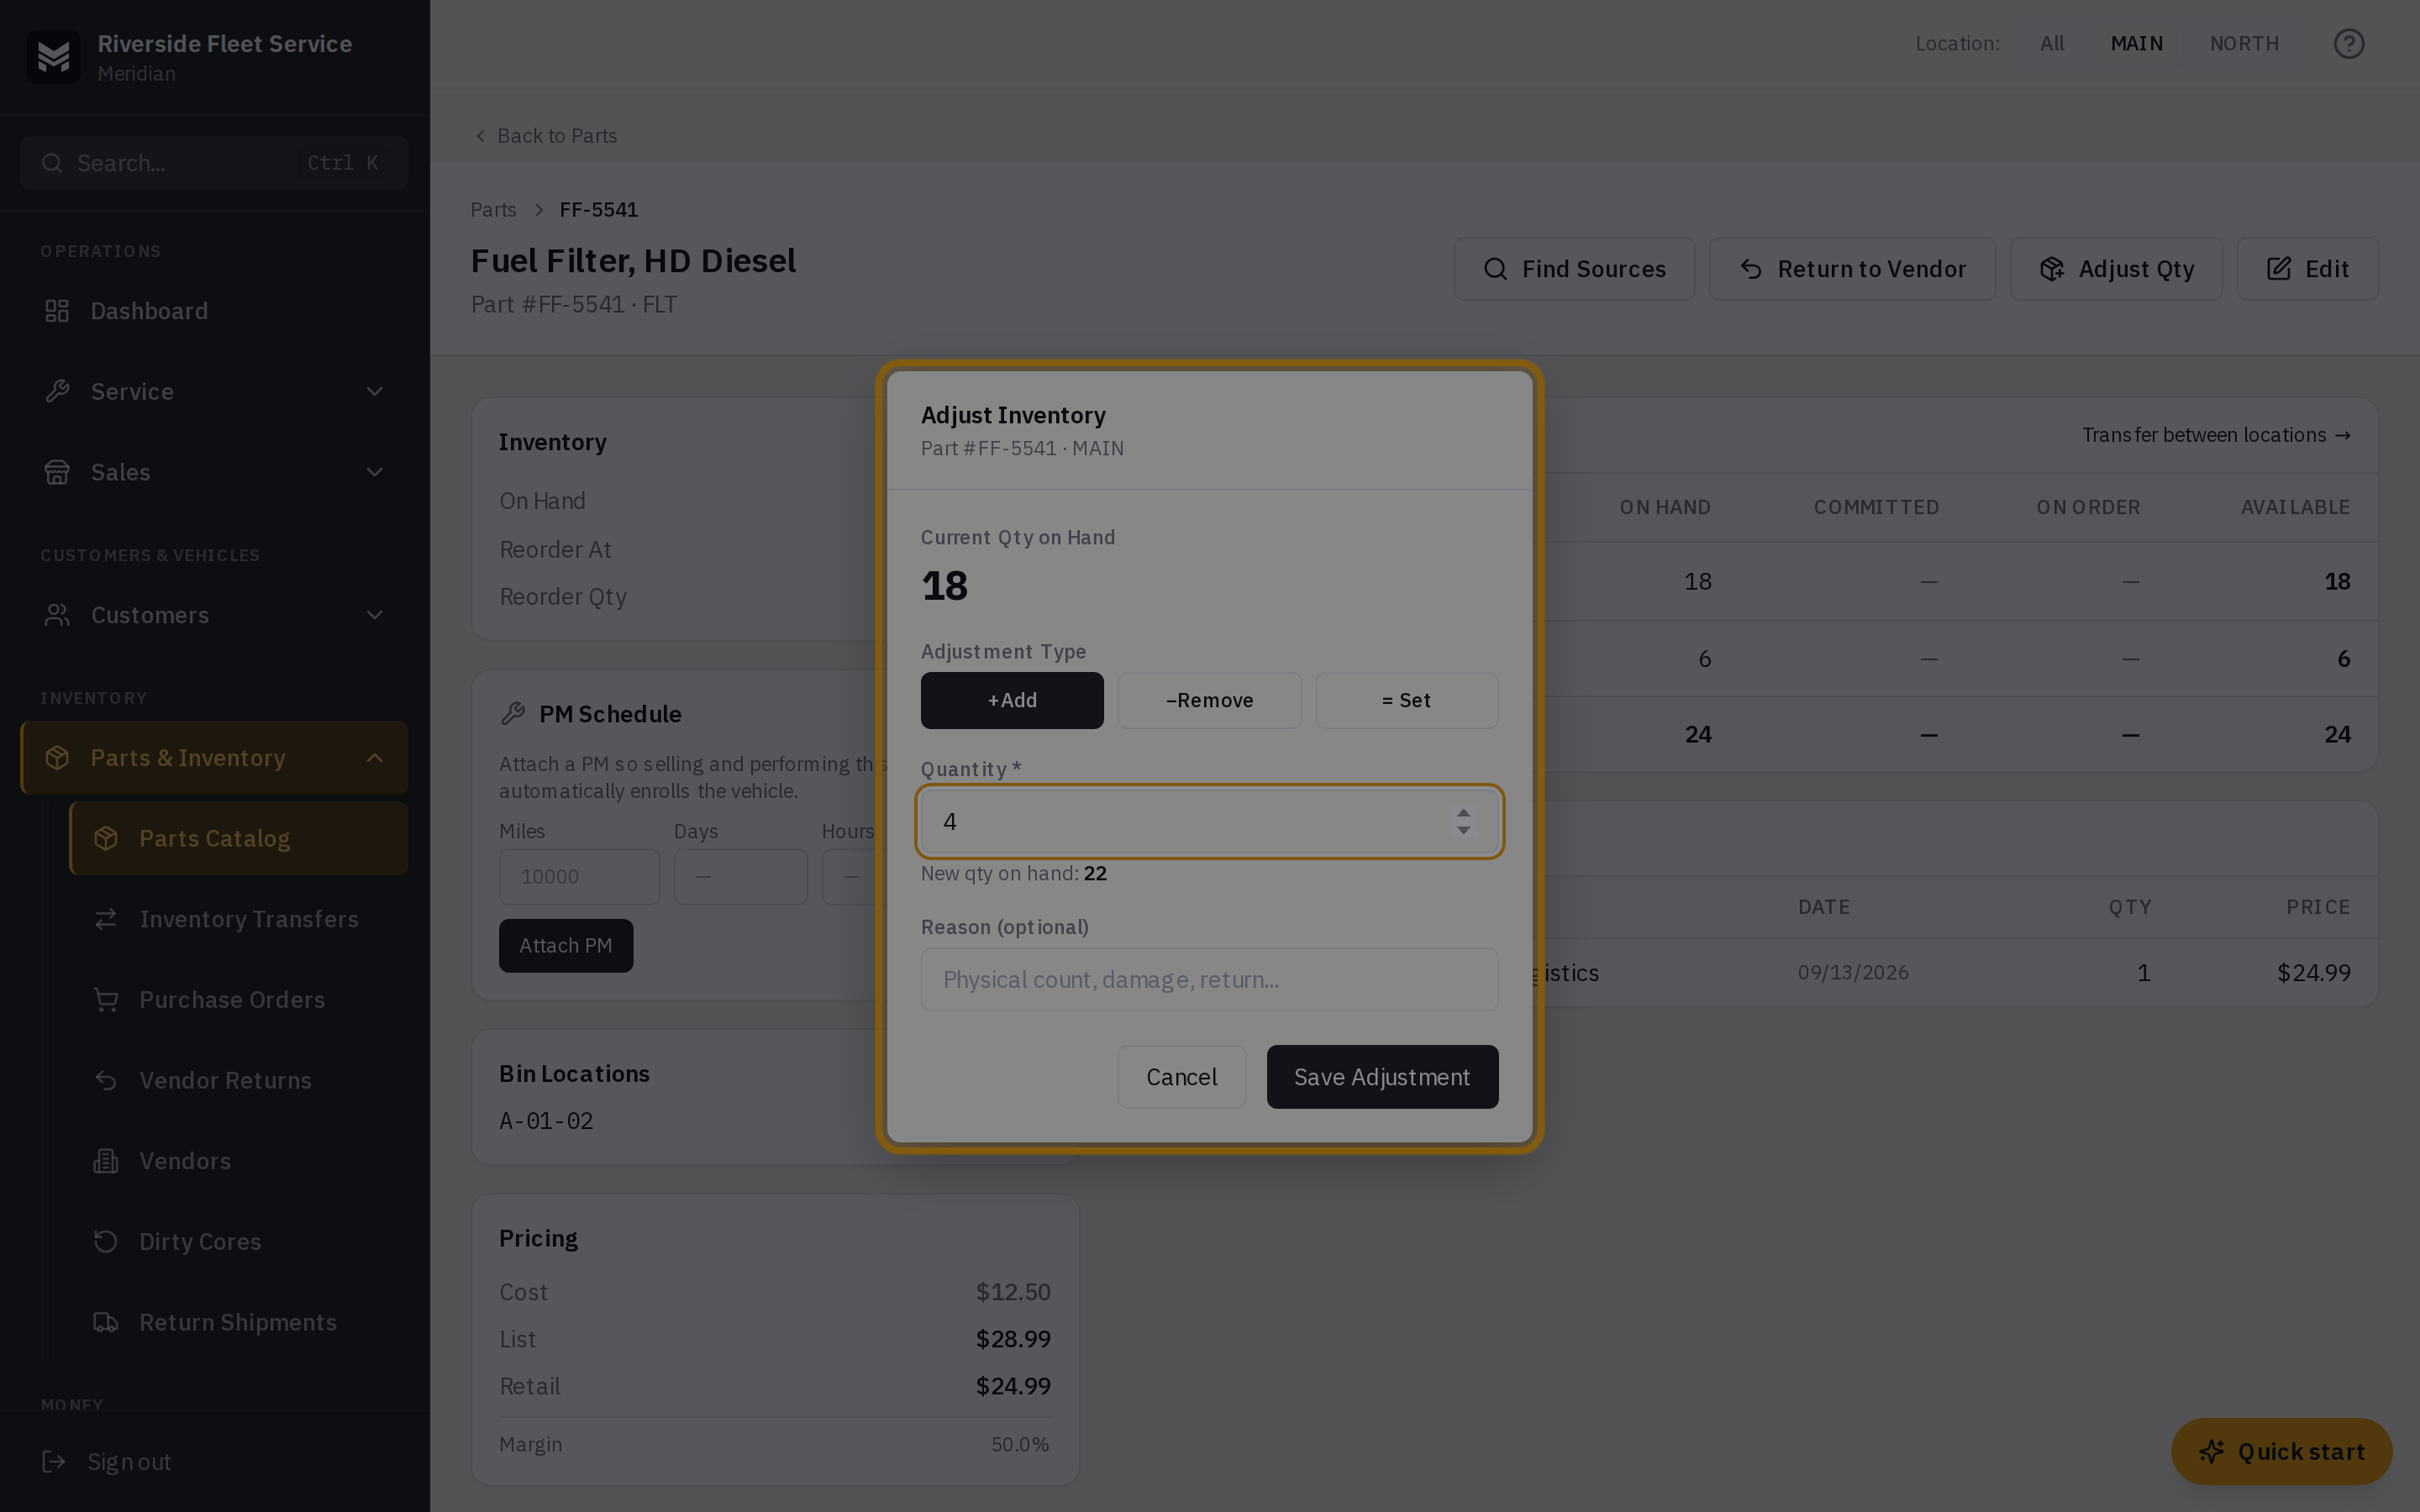This screenshot has height=1512, width=2420.
Task: Click the Sales storefront icon
Action: coord(57,472)
